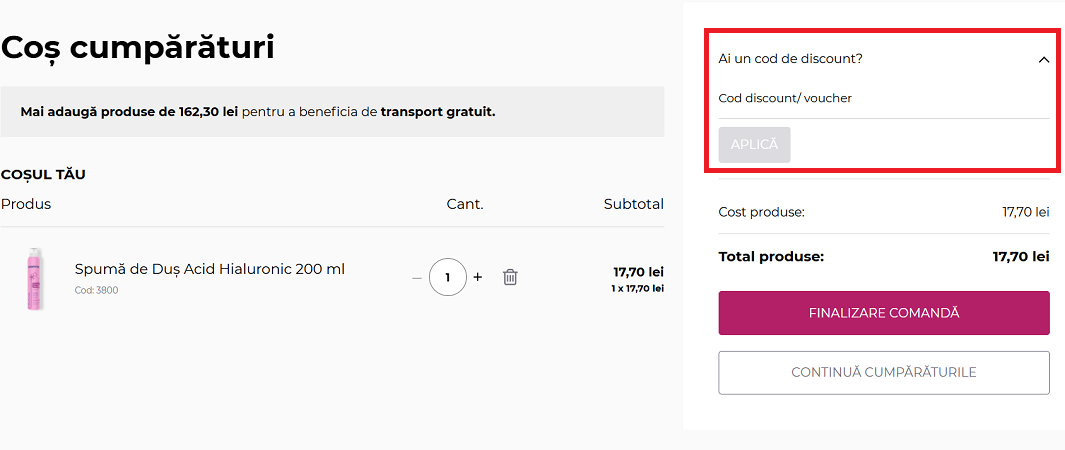
Task: Click FINALIZARE COMANDĂ to check out
Action: point(884,313)
